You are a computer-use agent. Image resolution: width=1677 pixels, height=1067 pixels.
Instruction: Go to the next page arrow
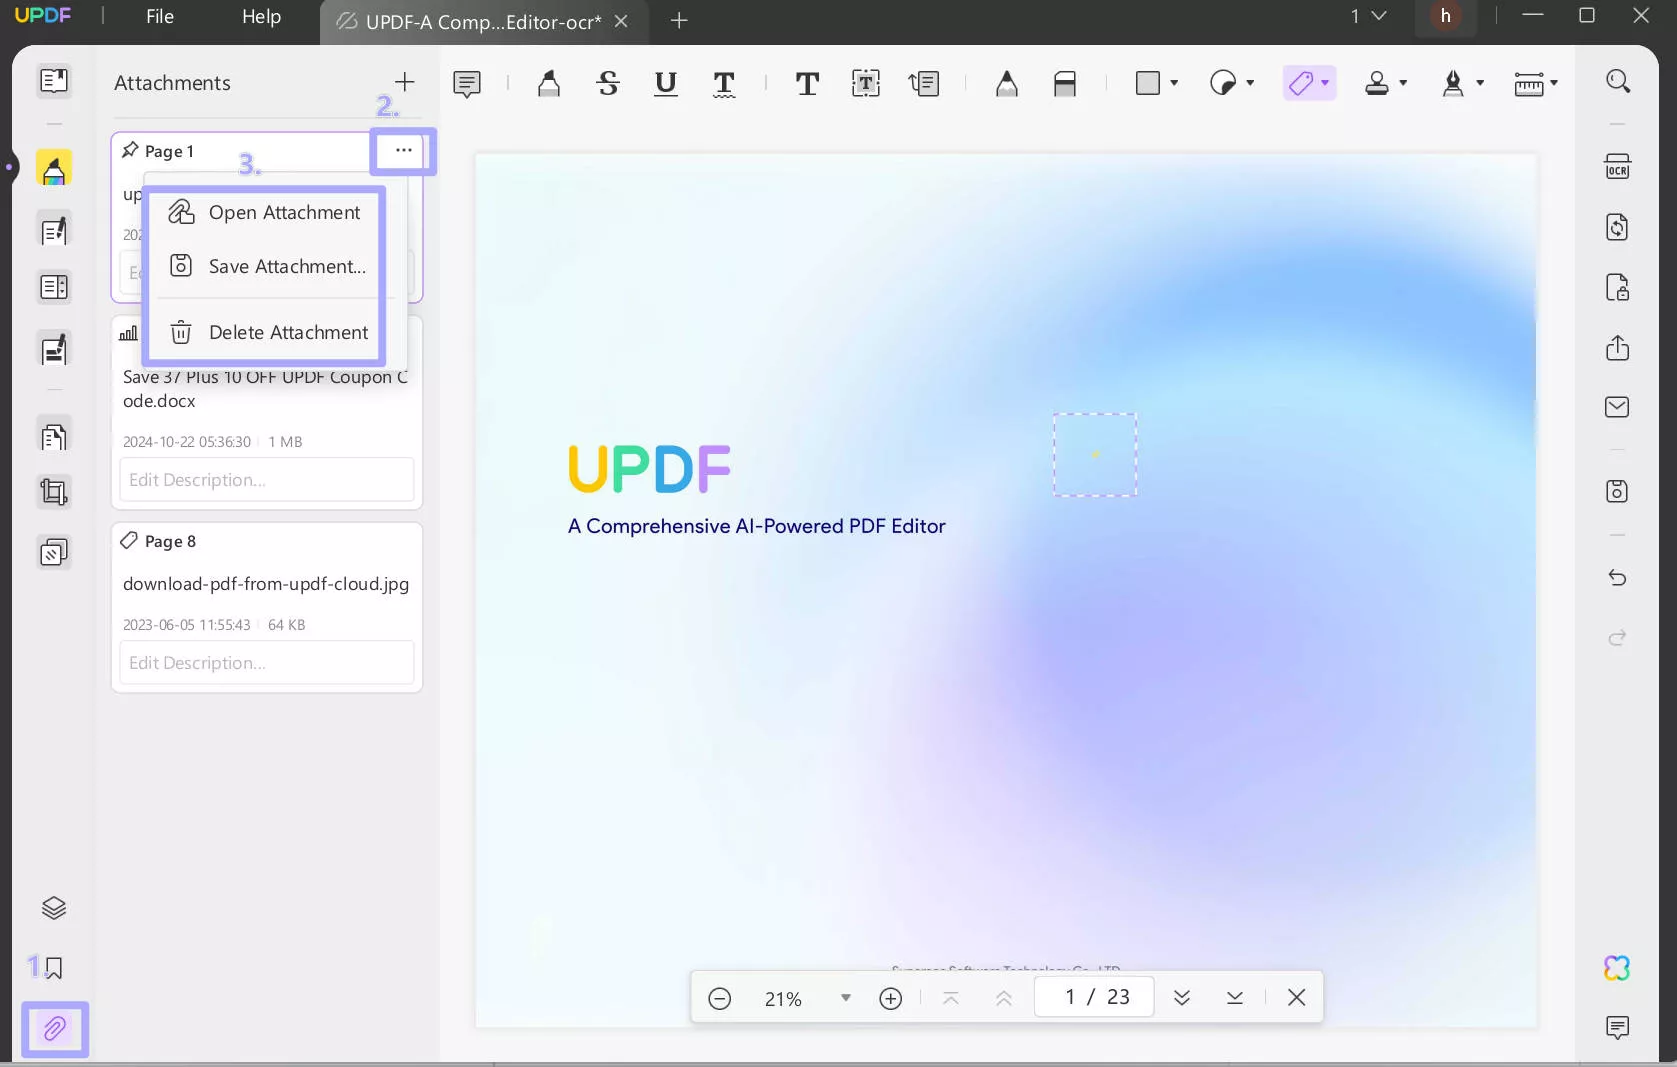(x=1182, y=998)
